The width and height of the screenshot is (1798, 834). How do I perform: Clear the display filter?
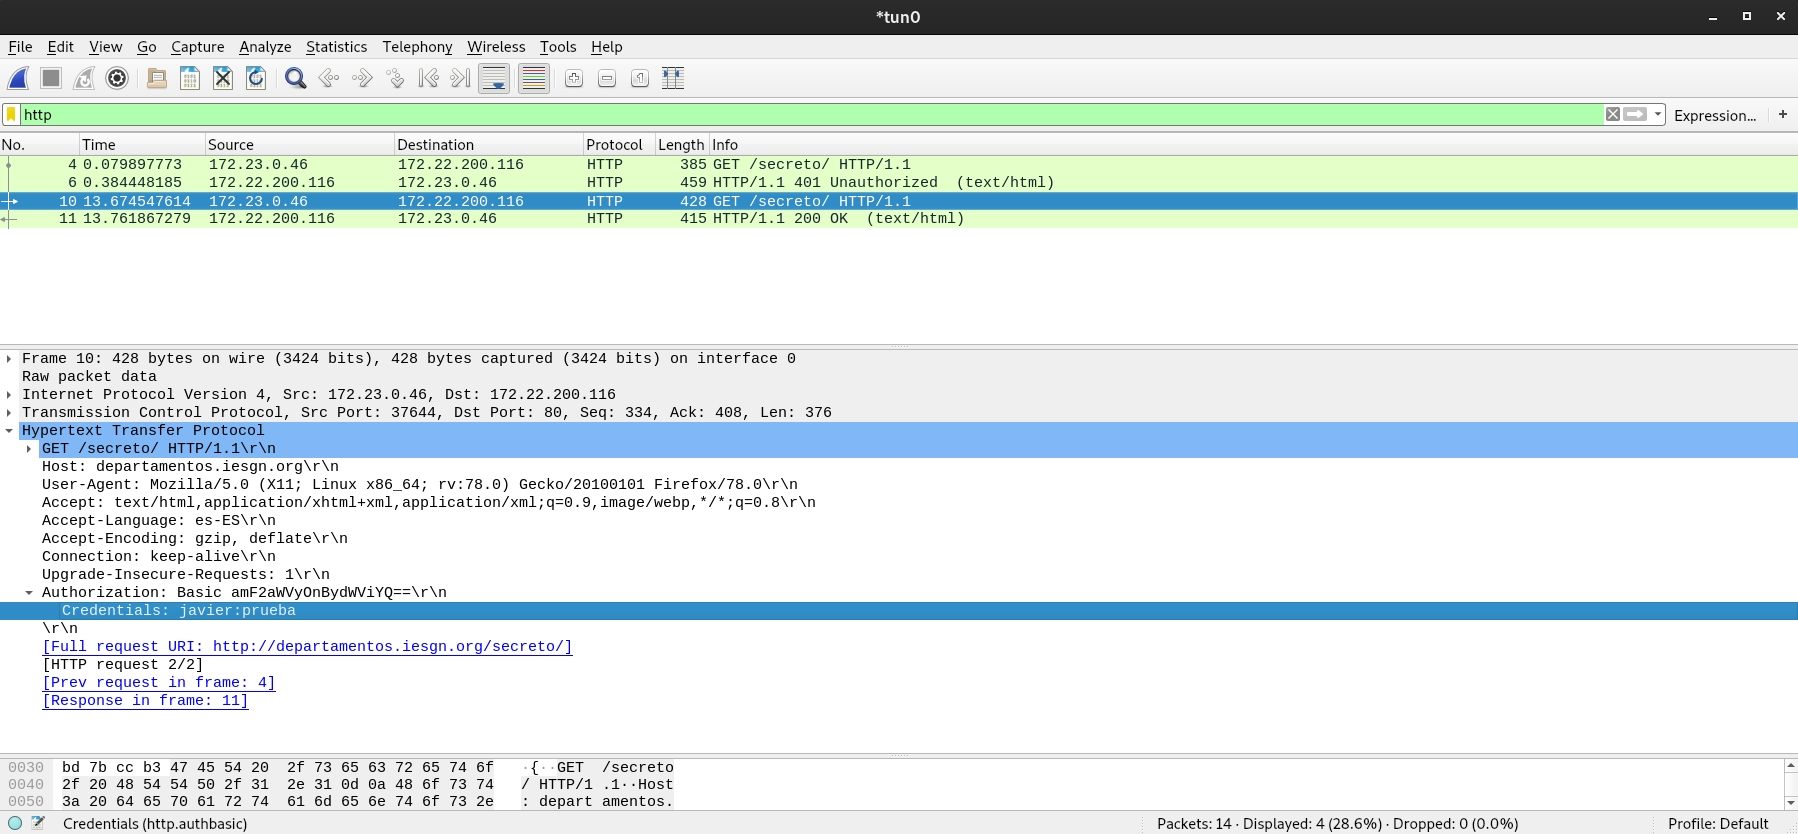click(x=1613, y=114)
